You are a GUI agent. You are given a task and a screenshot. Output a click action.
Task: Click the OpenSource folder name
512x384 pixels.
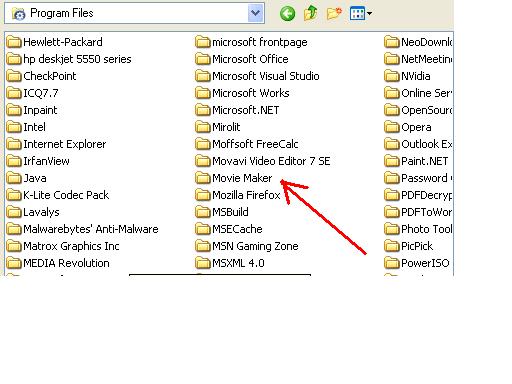click(x=427, y=110)
